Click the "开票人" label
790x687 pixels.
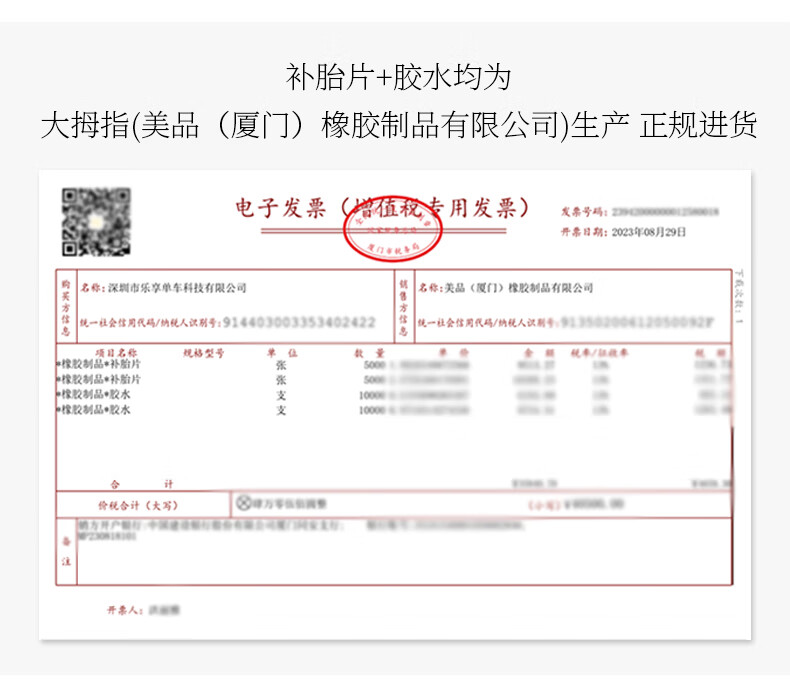tap(124, 610)
